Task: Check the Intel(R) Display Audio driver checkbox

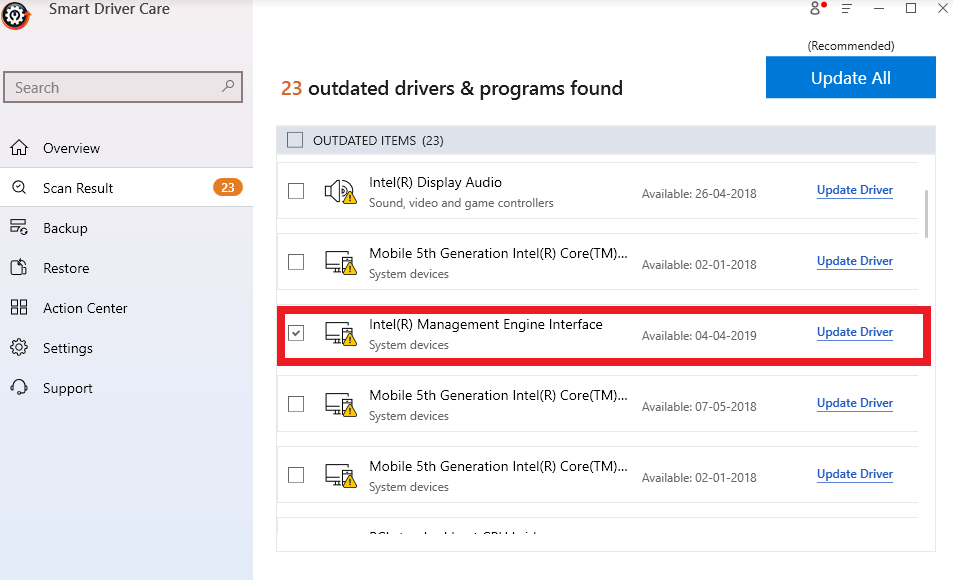Action: (x=295, y=191)
